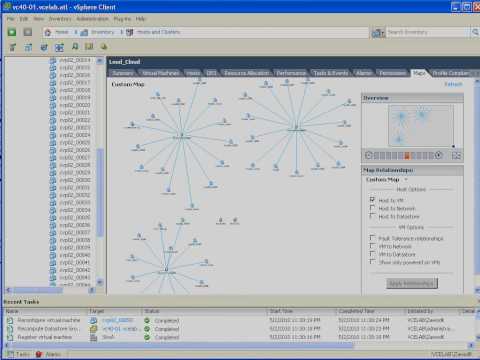
Task: Click the Inventory breadcrumb dropdown arrow
Action: (x=122, y=32)
